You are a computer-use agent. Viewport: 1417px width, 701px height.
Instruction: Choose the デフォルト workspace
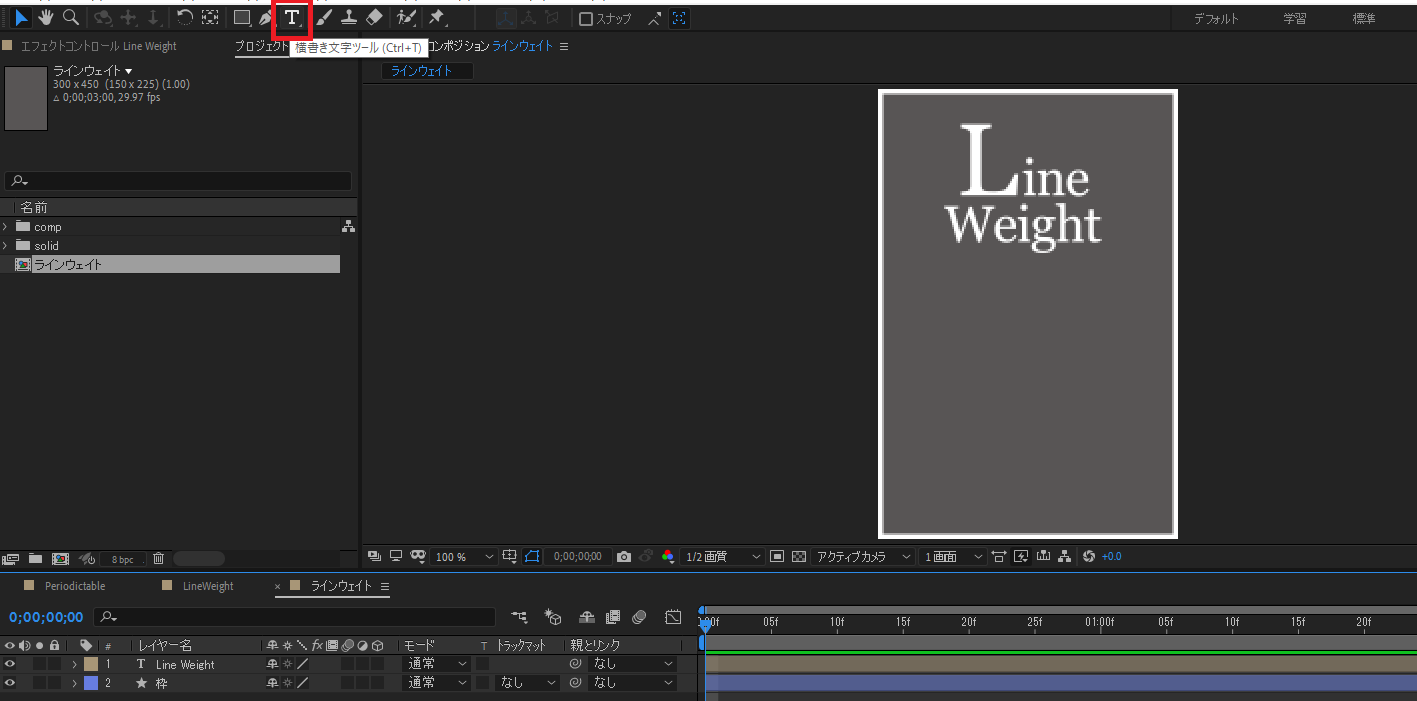1216,19
